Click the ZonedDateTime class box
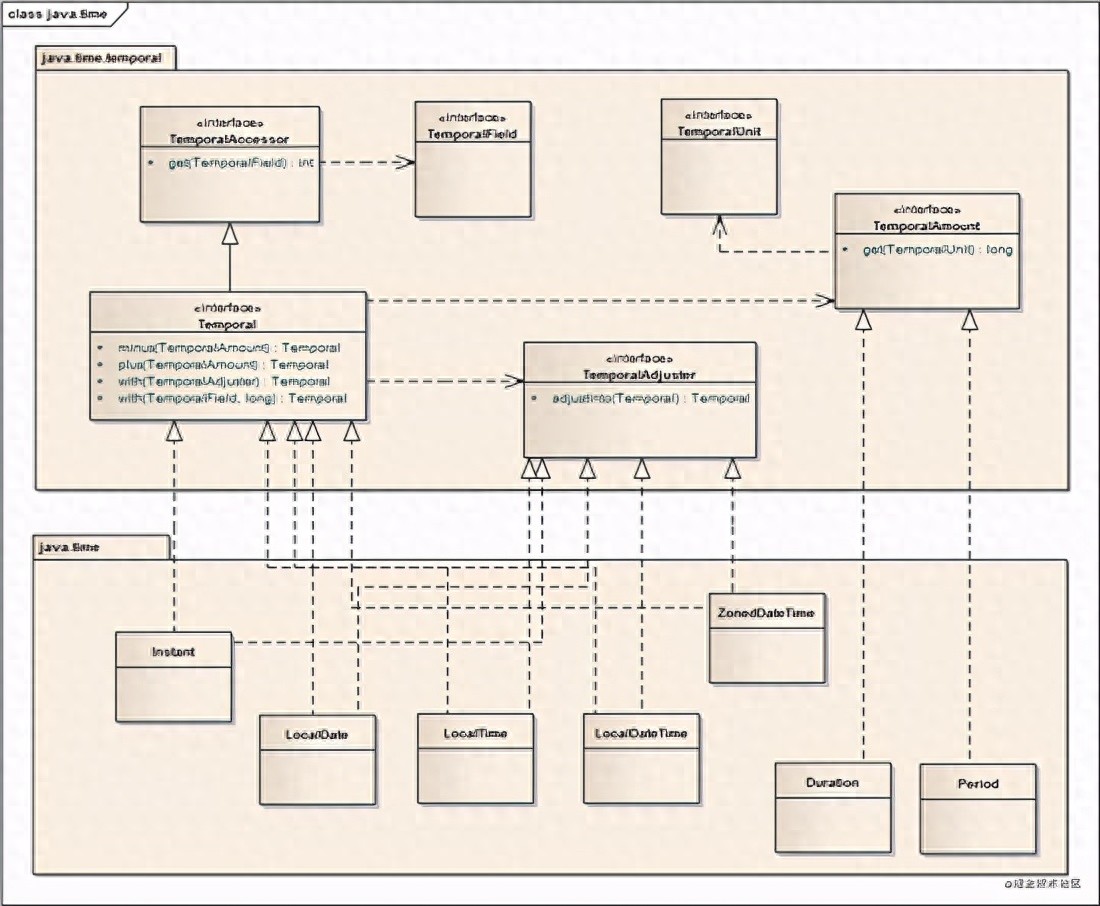This screenshot has height=906, width=1100. 767,639
